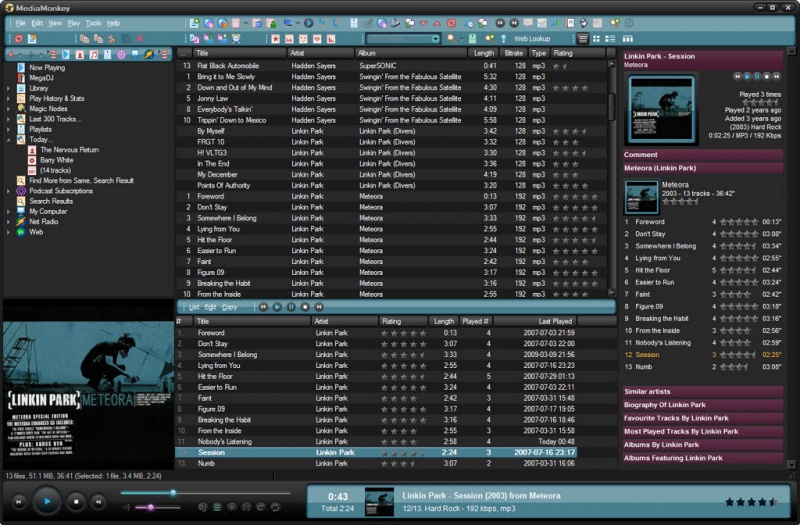Click the large Play button in player
The width and height of the screenshot is (800, 525).
click(x=47, y=502)
